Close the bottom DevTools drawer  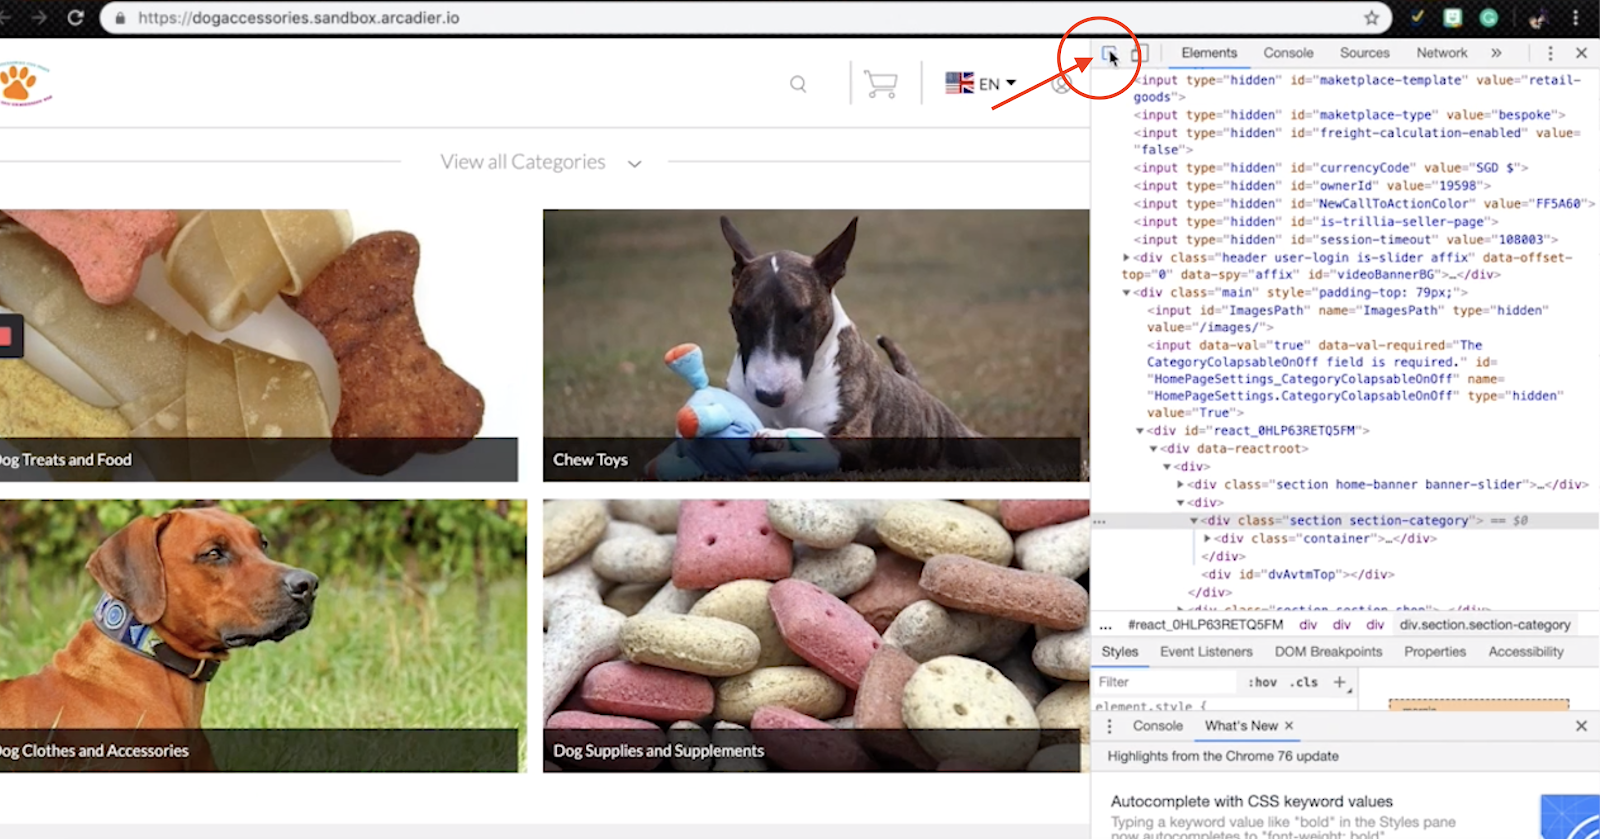(x=1581, y=726)
